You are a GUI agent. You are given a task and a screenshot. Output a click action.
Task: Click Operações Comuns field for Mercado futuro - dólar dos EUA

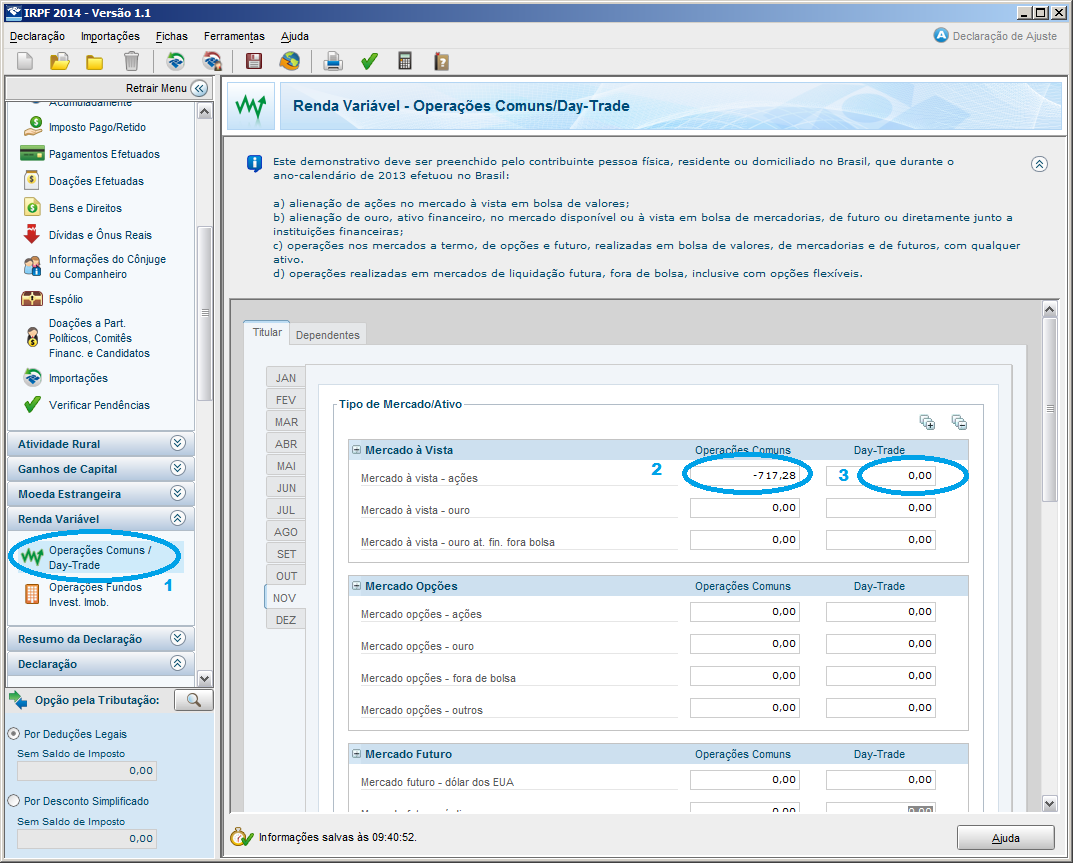tap(745, 780)
